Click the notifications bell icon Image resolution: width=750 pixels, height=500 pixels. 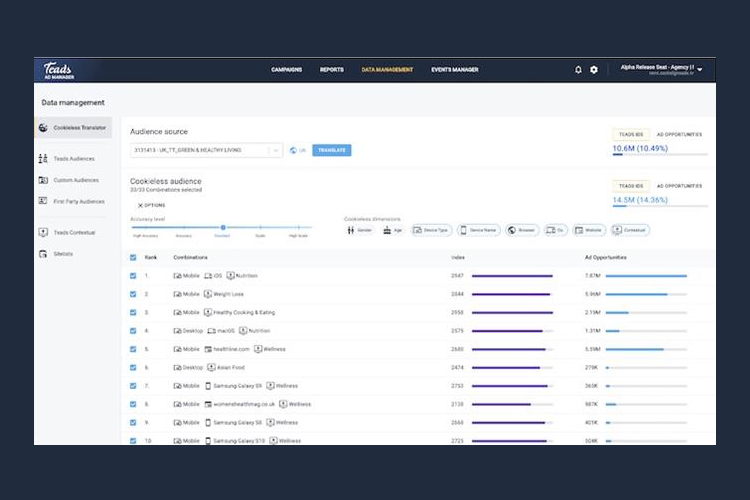click(x=578, y=70)
